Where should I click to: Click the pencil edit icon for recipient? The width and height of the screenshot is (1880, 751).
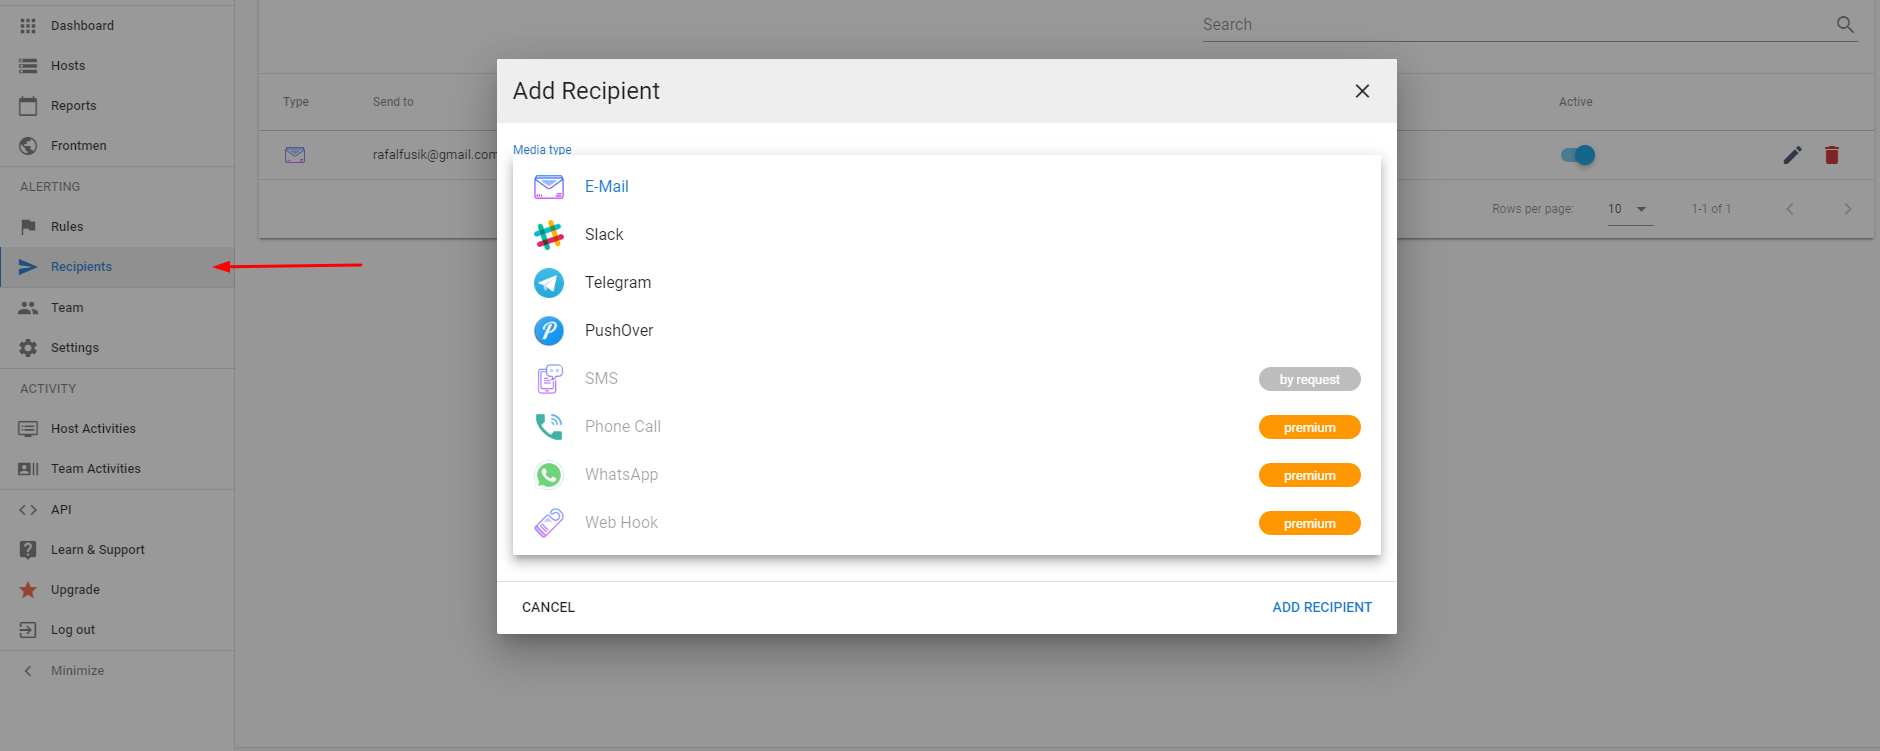[x=1792, y=155]
